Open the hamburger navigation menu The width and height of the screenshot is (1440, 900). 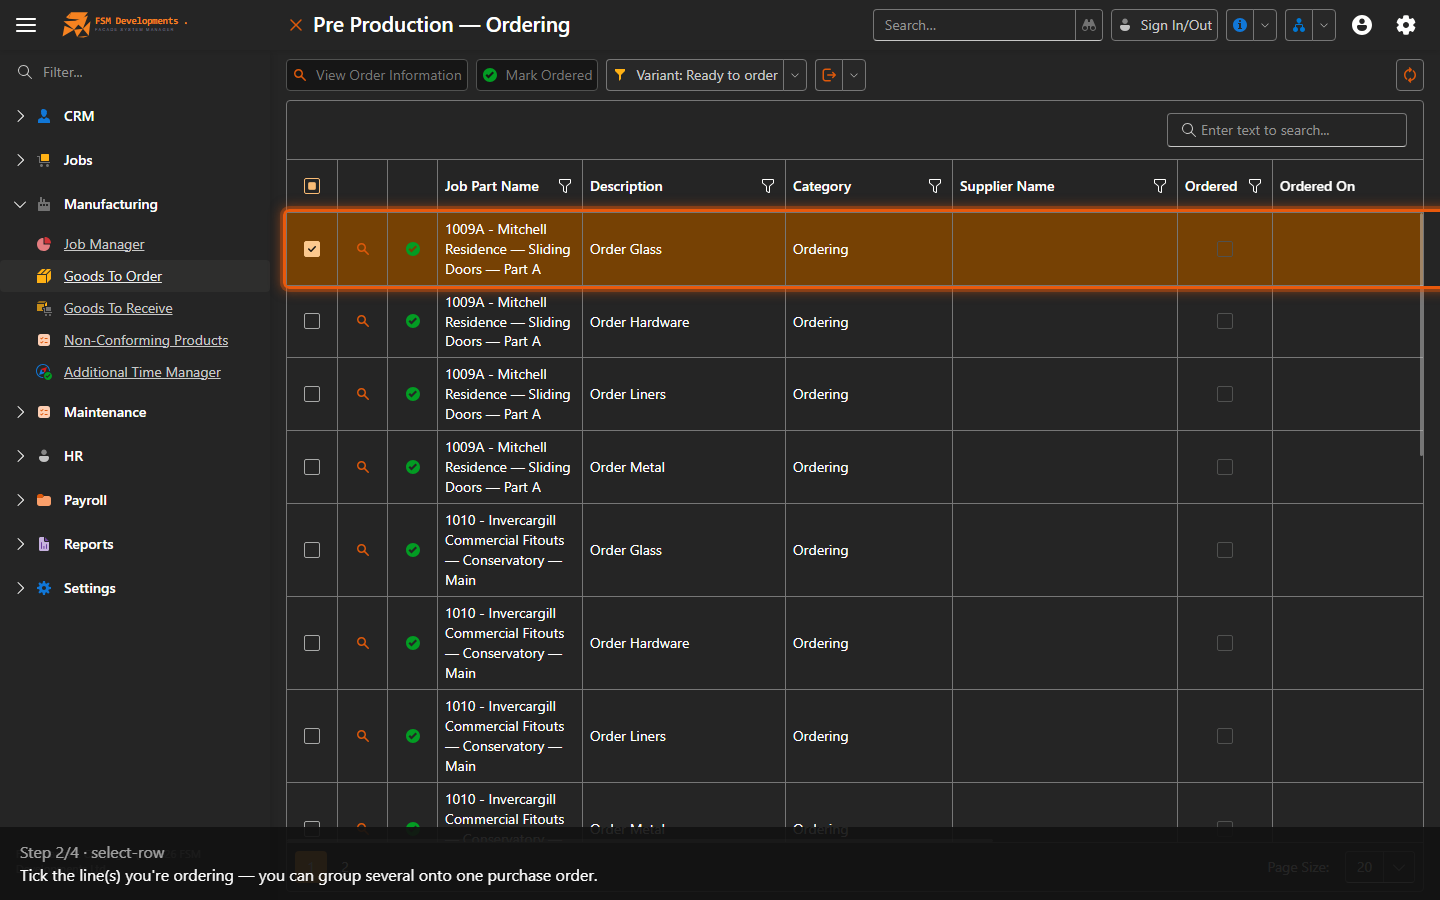coord(26,25)
